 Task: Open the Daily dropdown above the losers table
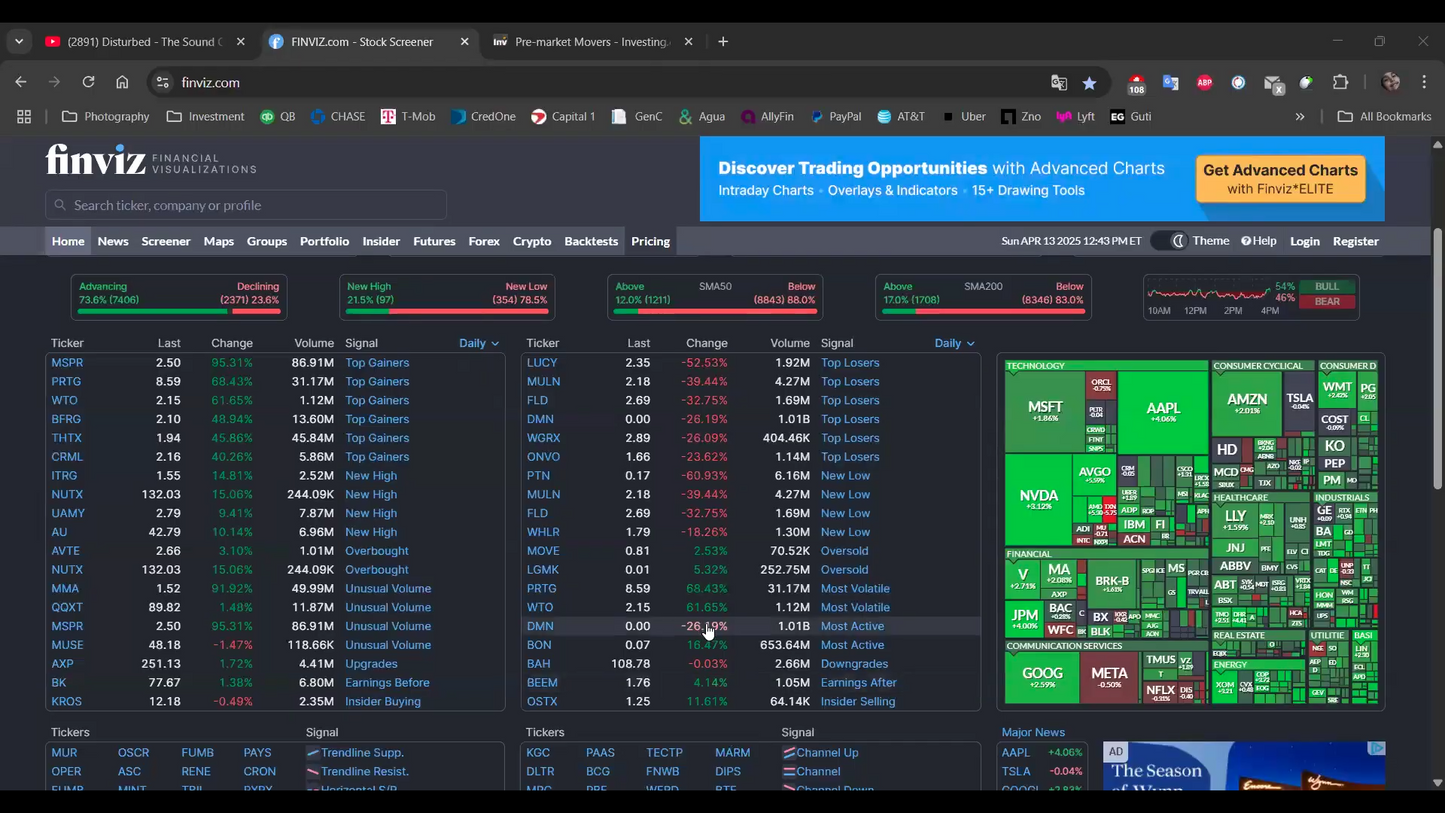tap(953, 342)
